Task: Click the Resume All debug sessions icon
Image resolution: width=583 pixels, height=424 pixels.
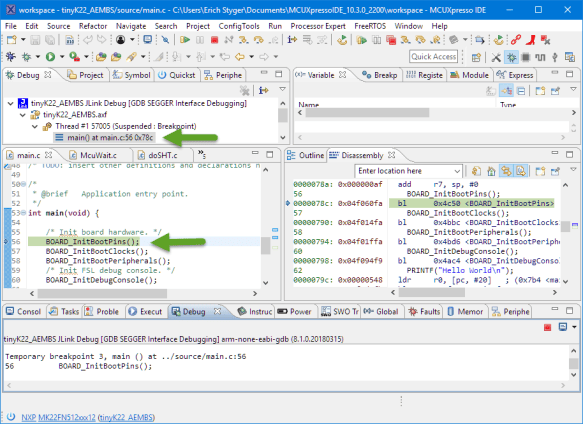Action: pyautogui.click(x=361, y=40)
